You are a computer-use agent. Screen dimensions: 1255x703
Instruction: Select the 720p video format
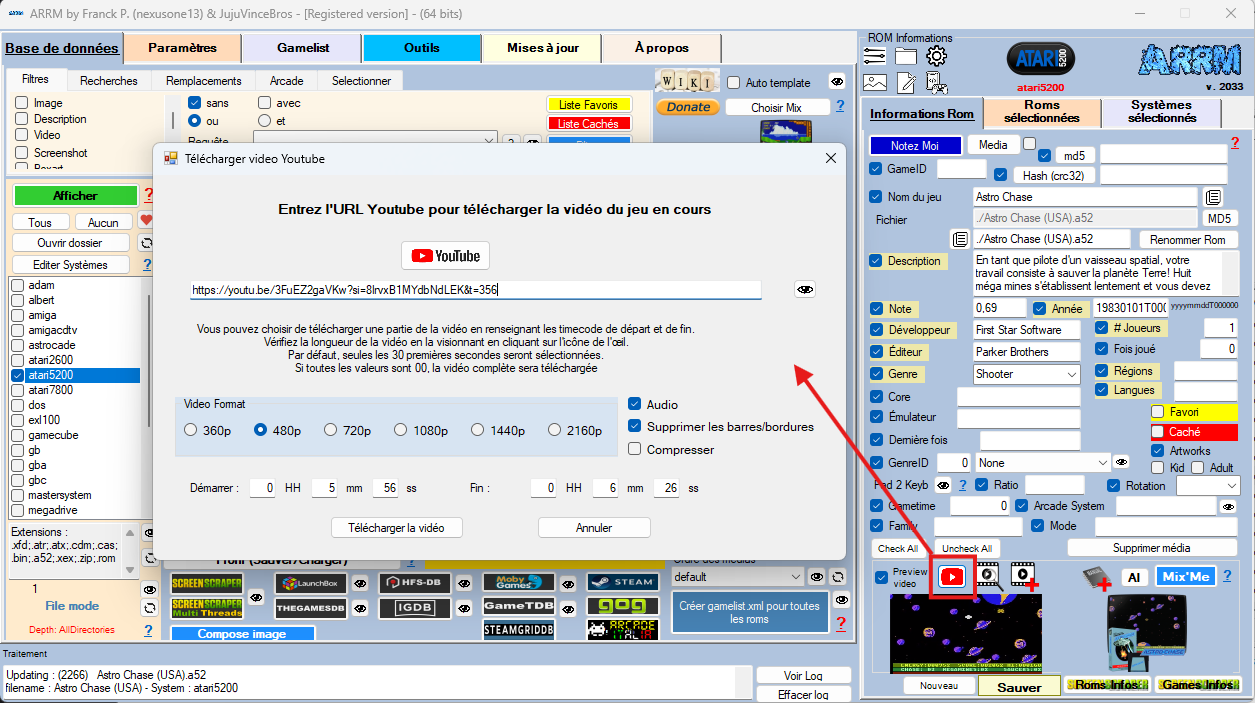331,430
